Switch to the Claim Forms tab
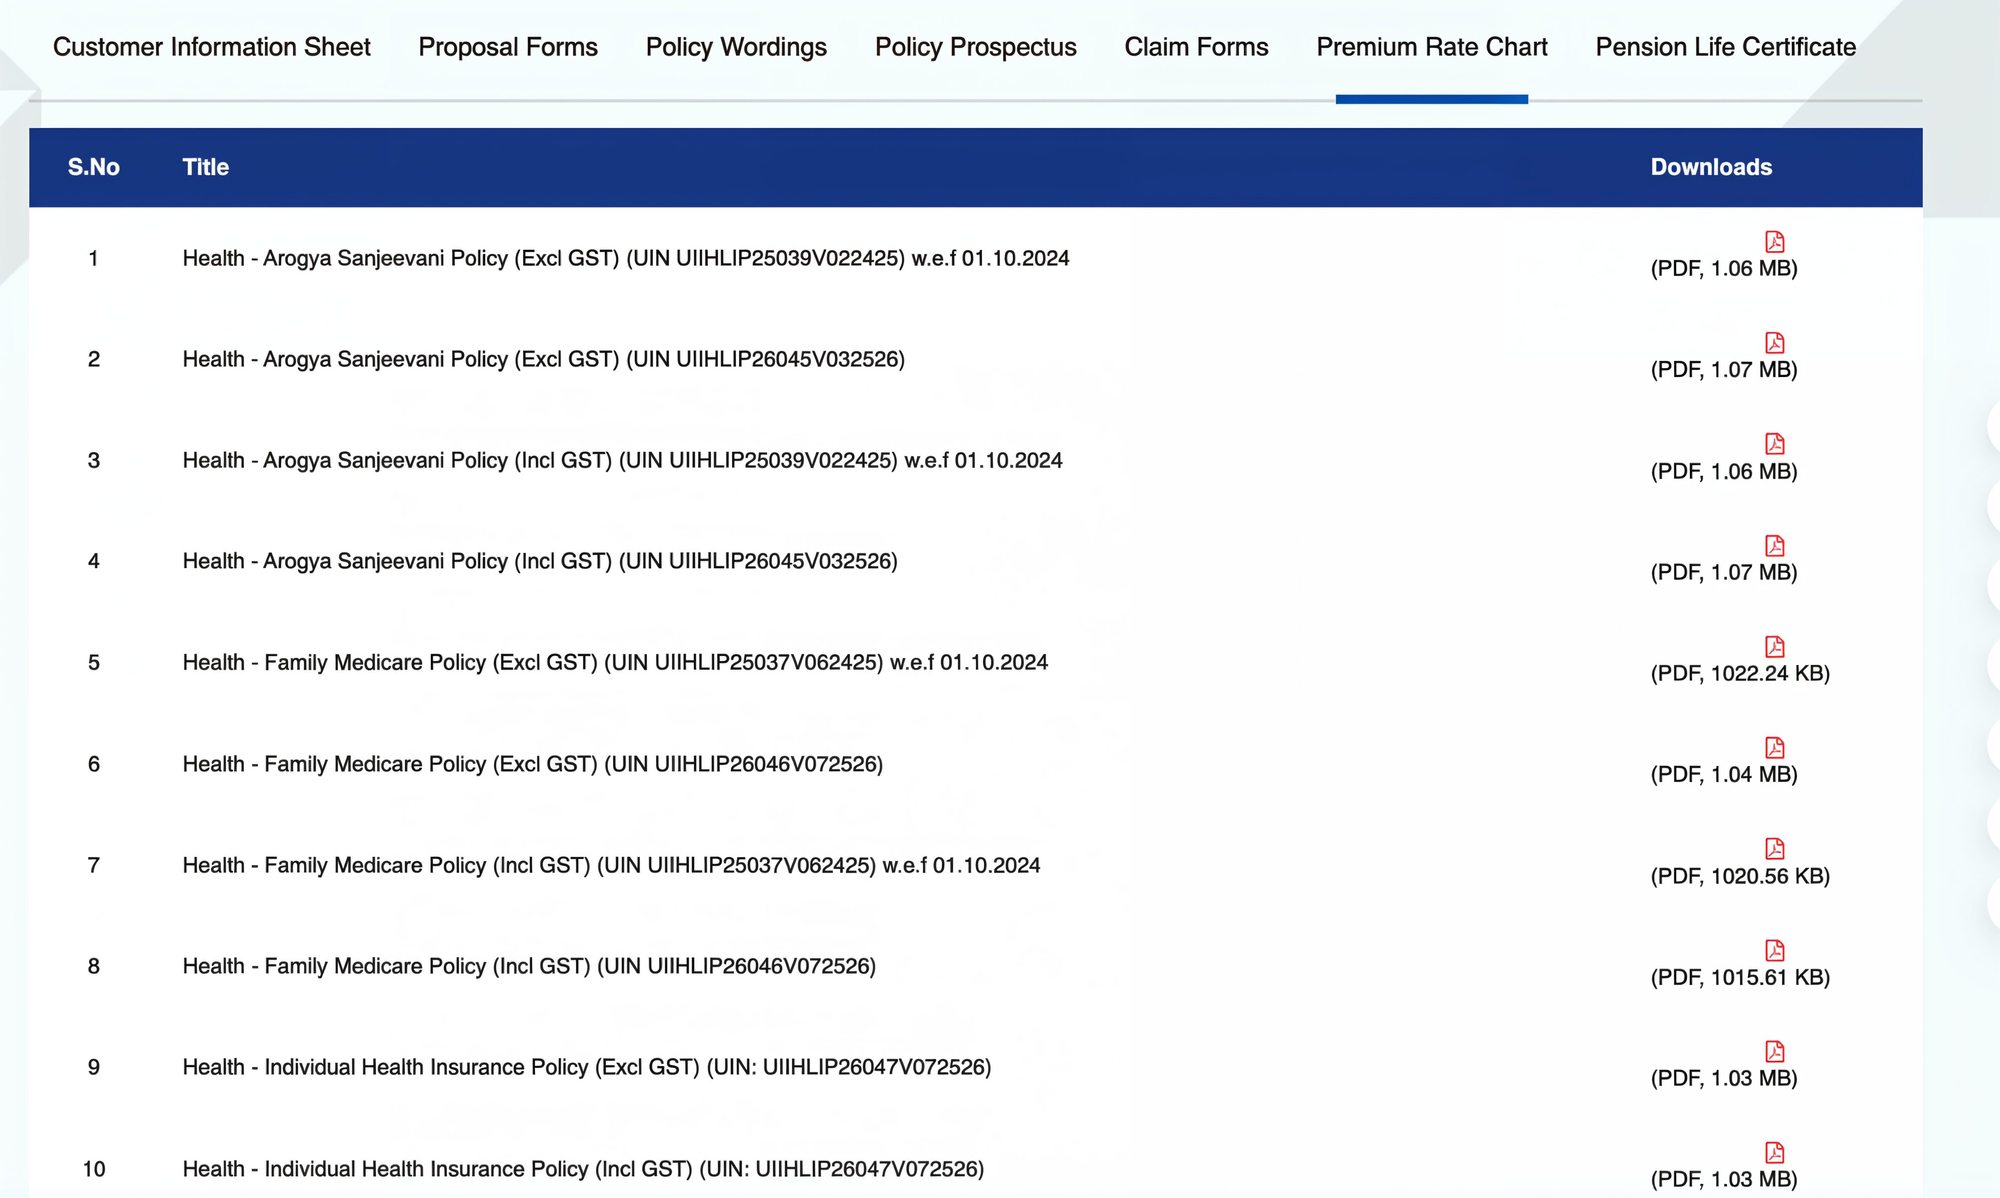 1196,46
